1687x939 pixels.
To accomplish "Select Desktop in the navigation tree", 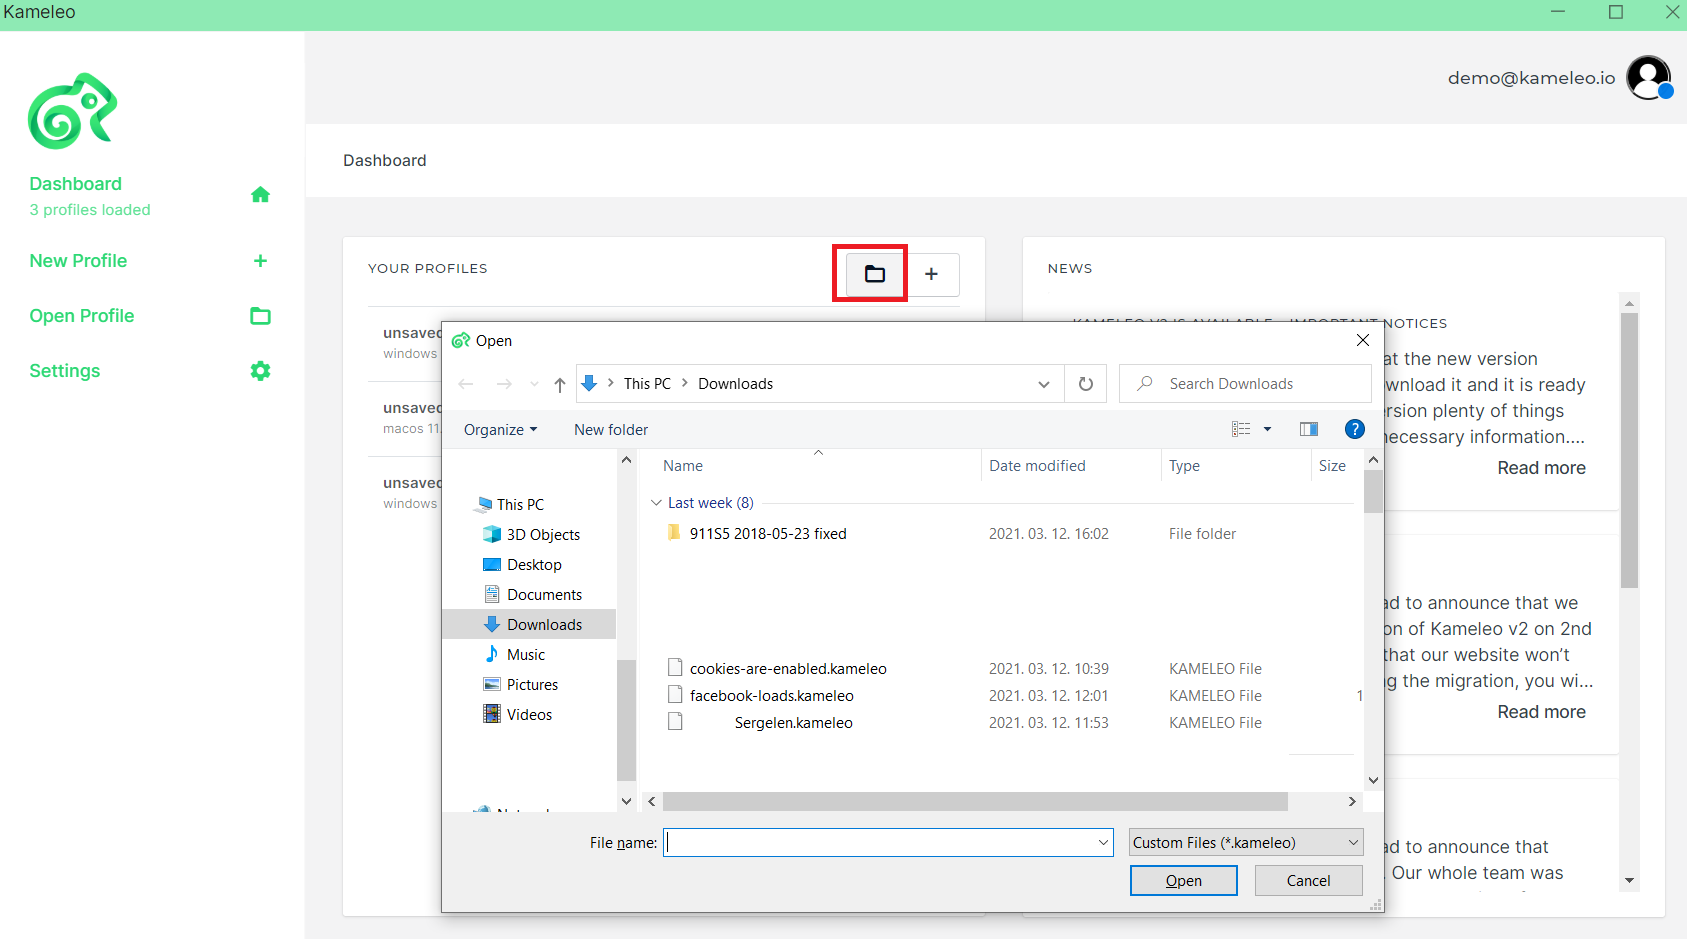I will [x=534, y=565].
